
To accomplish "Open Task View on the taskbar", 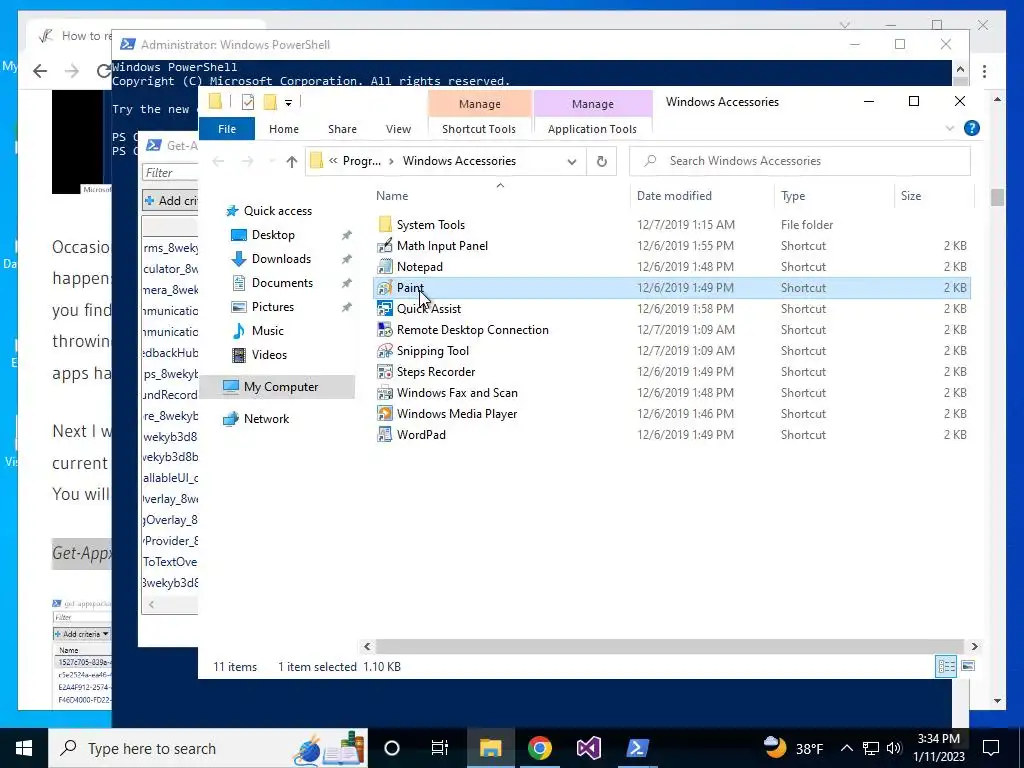I will pos(440,748).
